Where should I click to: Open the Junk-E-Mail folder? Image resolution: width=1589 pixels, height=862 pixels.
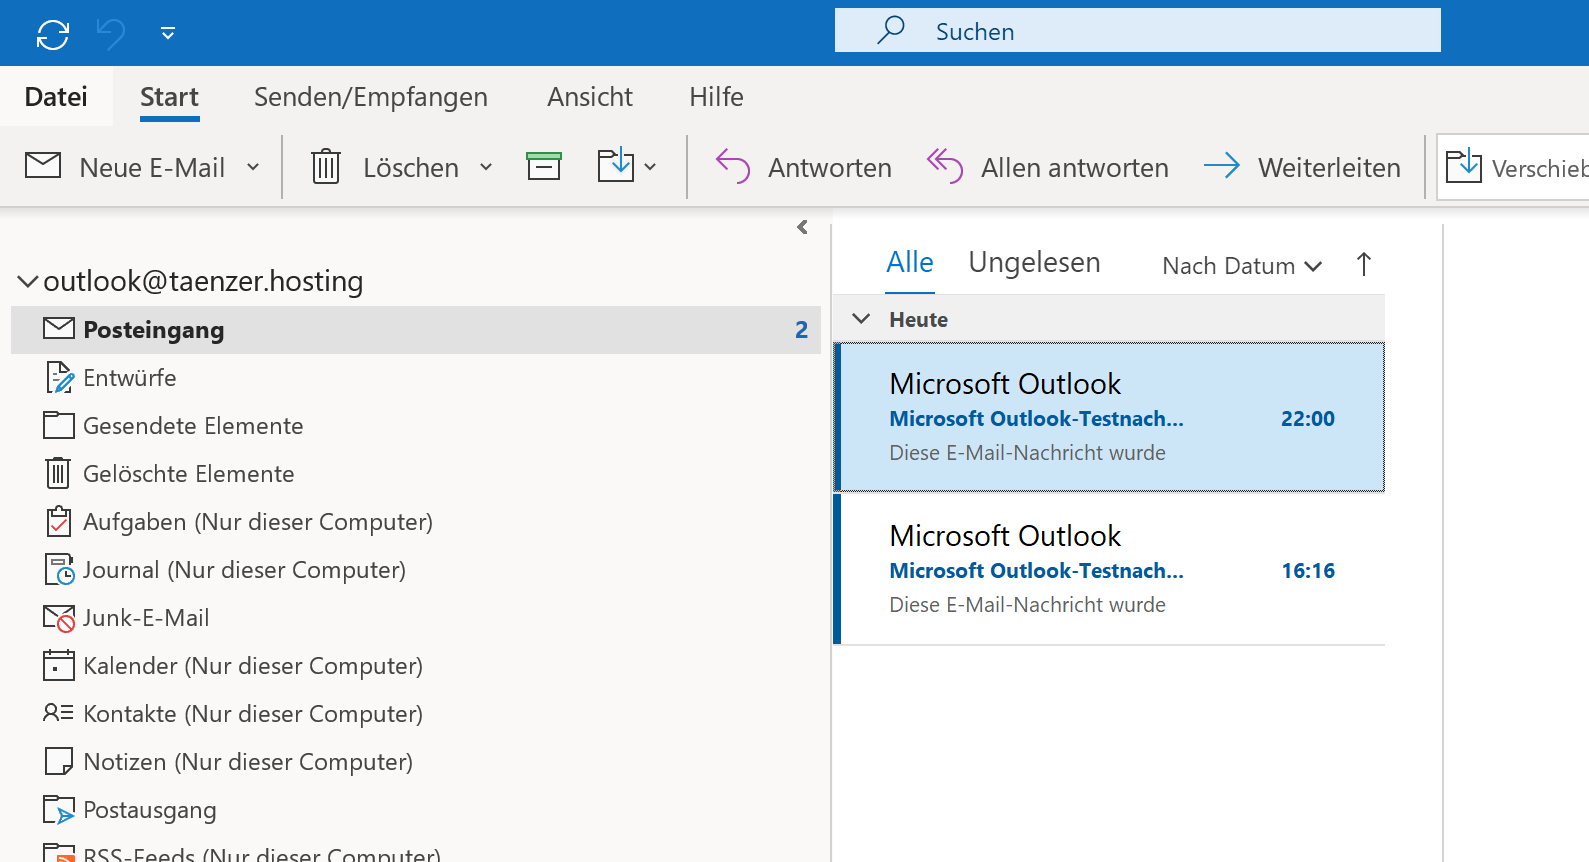tap(146, 618)
